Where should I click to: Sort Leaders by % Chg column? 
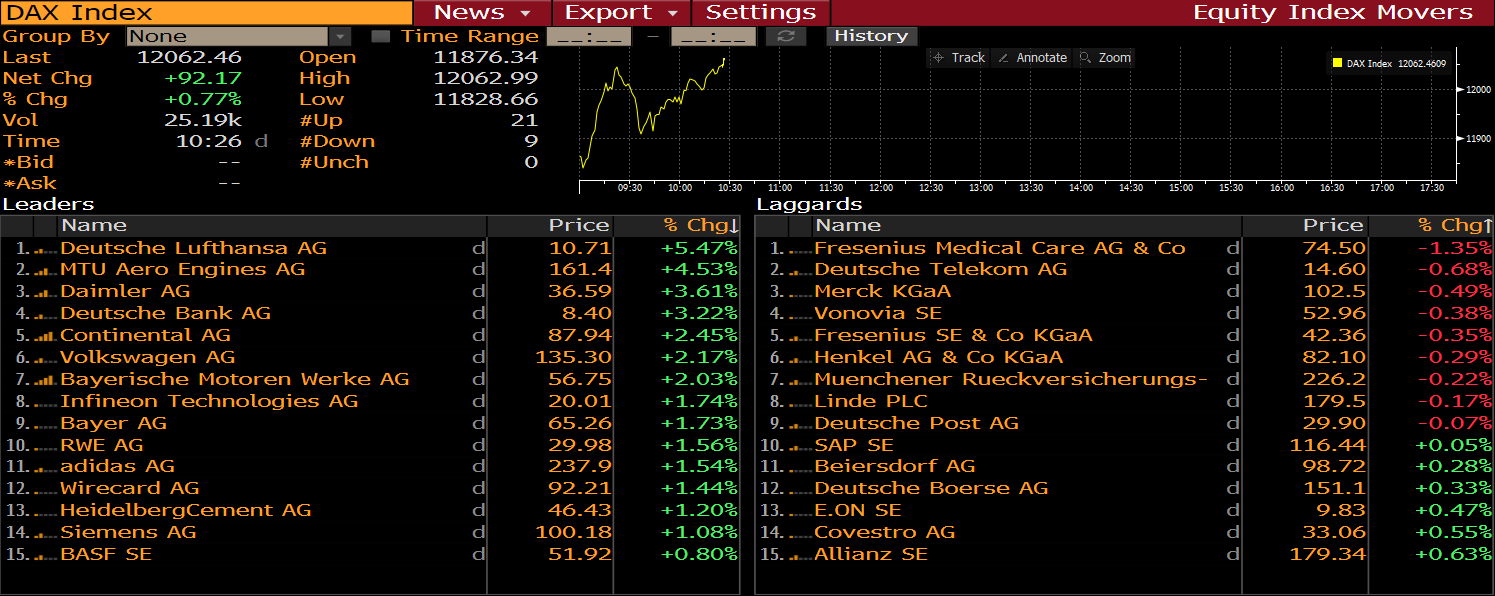pyautogui.click(x=700, y=225)
